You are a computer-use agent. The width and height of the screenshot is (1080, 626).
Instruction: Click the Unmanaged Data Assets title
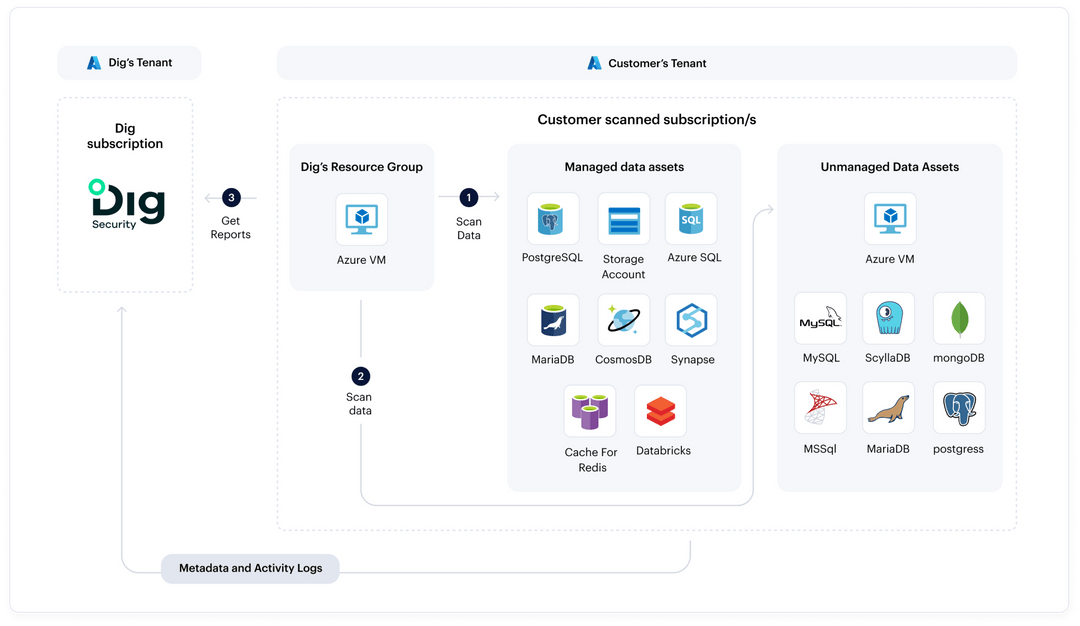(x=889, y=167)
